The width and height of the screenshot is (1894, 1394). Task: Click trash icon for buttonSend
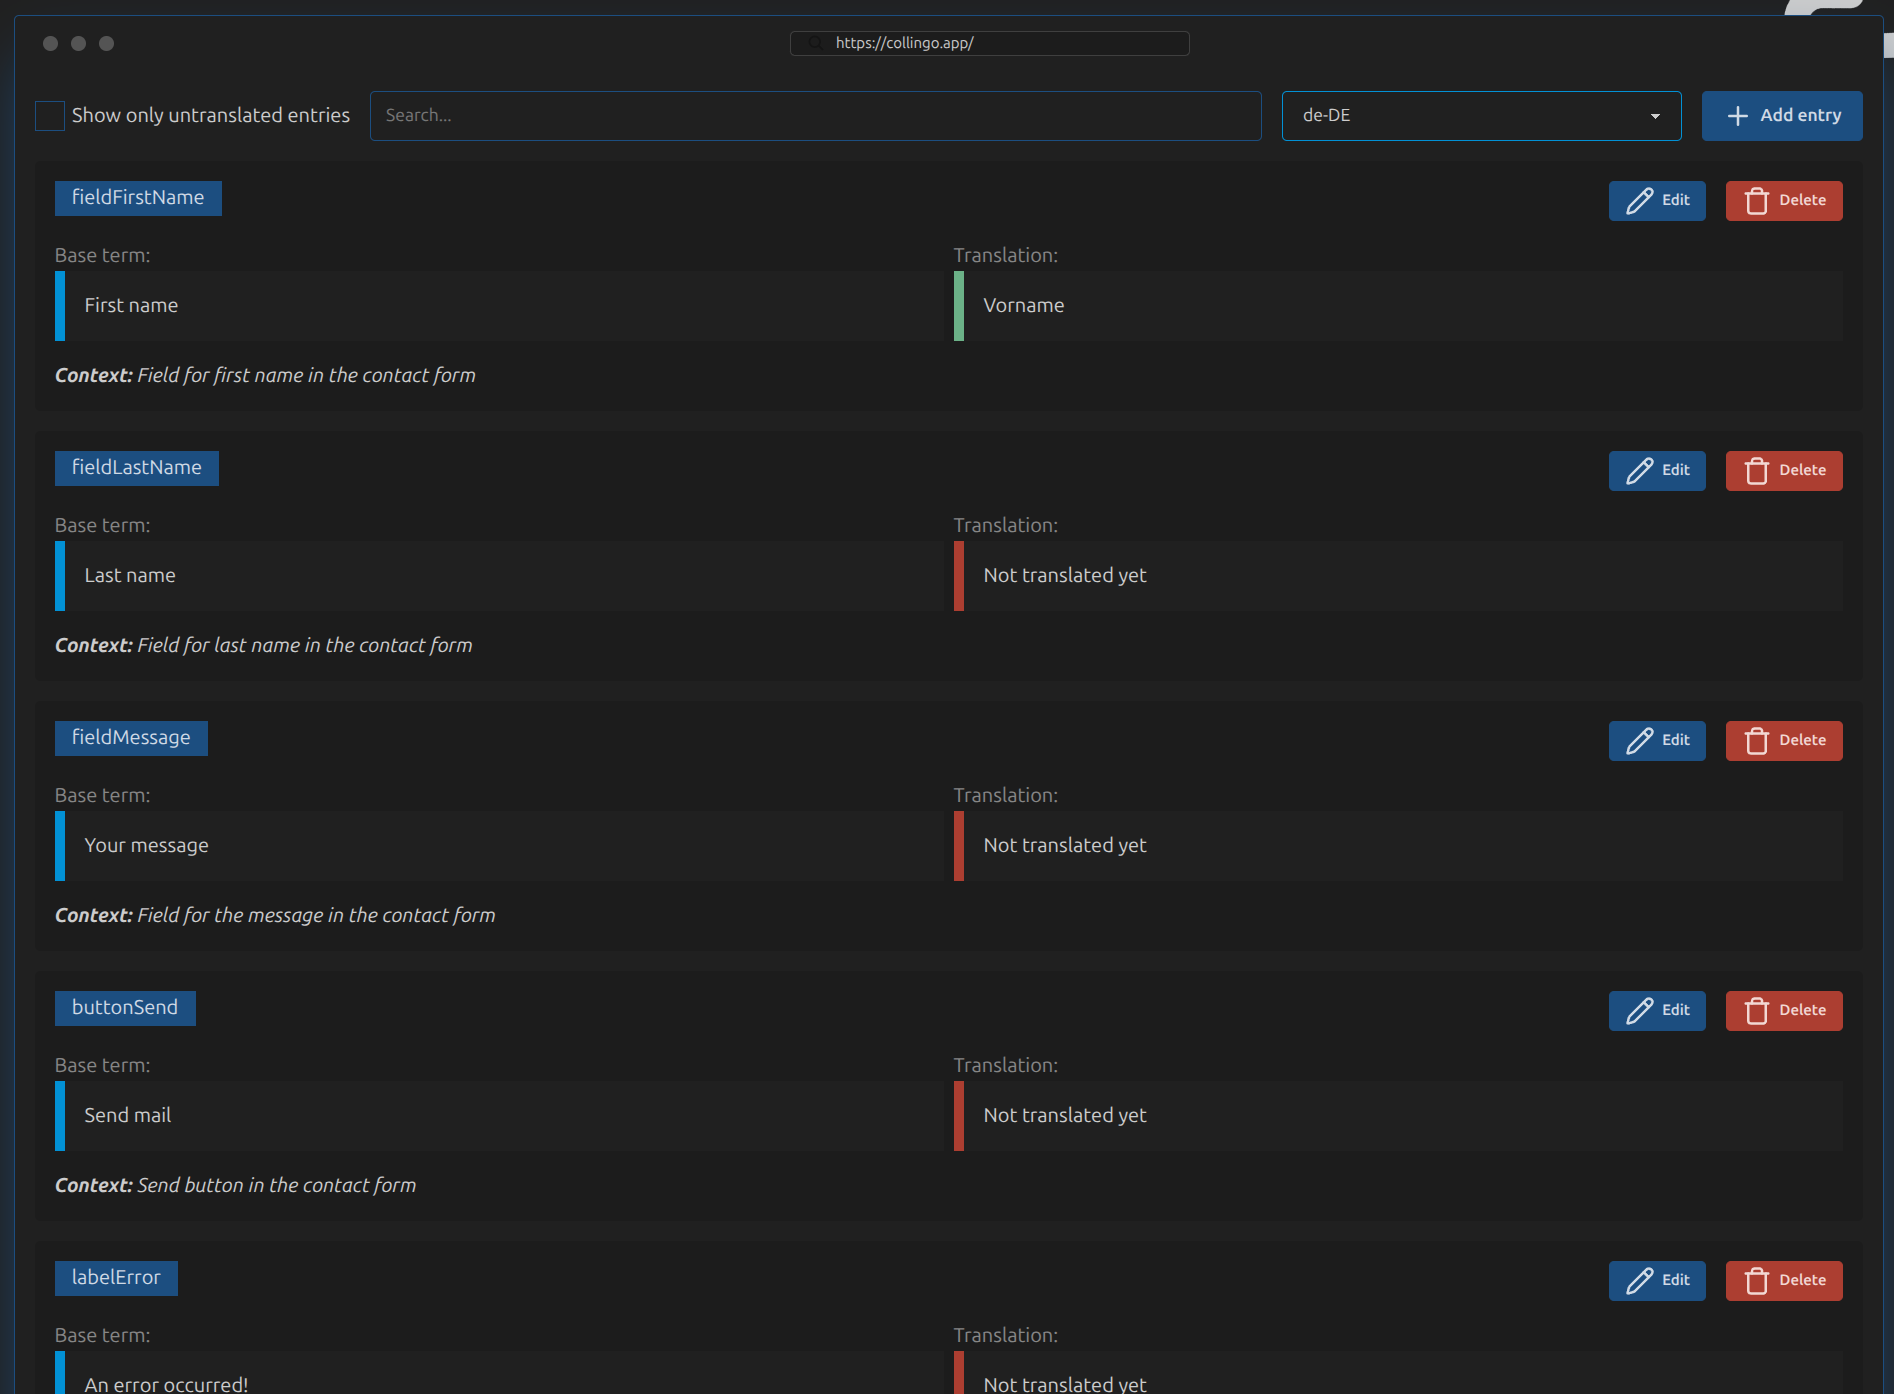pos(1757,1011)
